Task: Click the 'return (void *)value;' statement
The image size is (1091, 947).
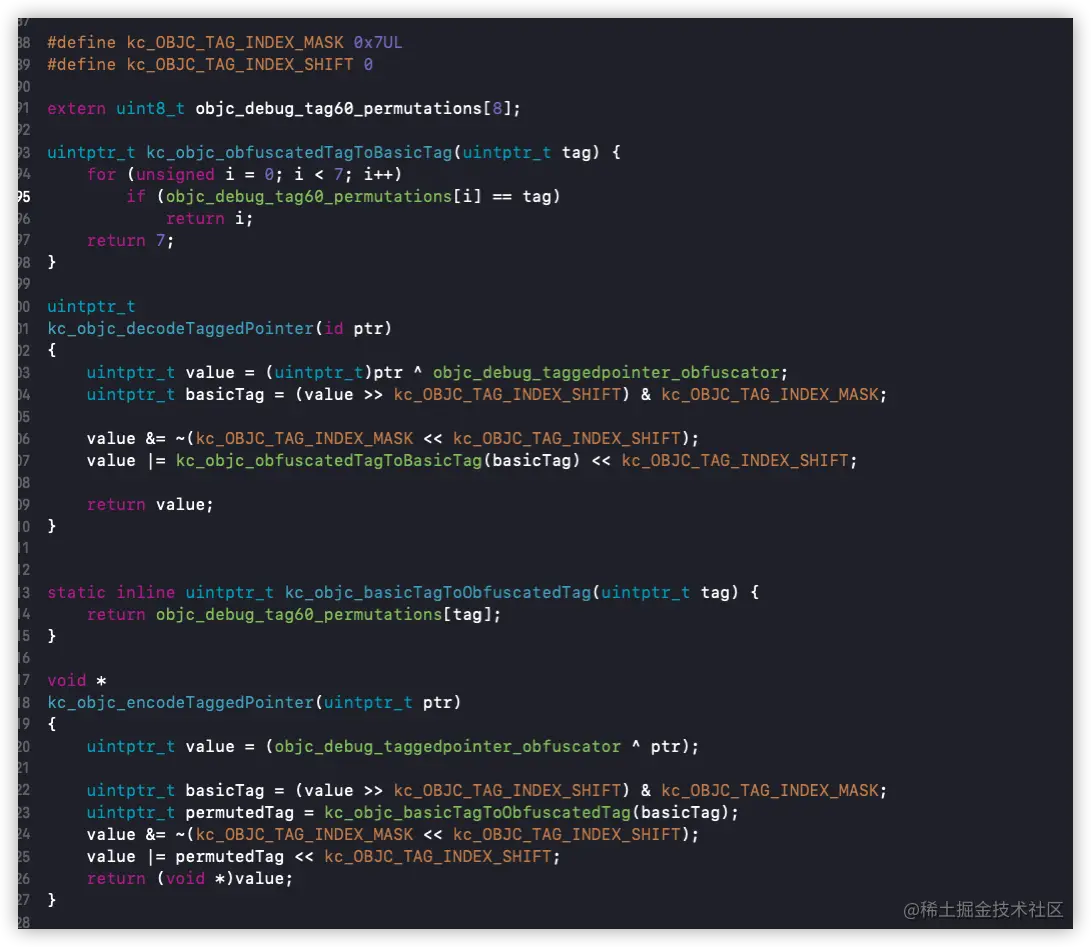Action: point(189,879)
